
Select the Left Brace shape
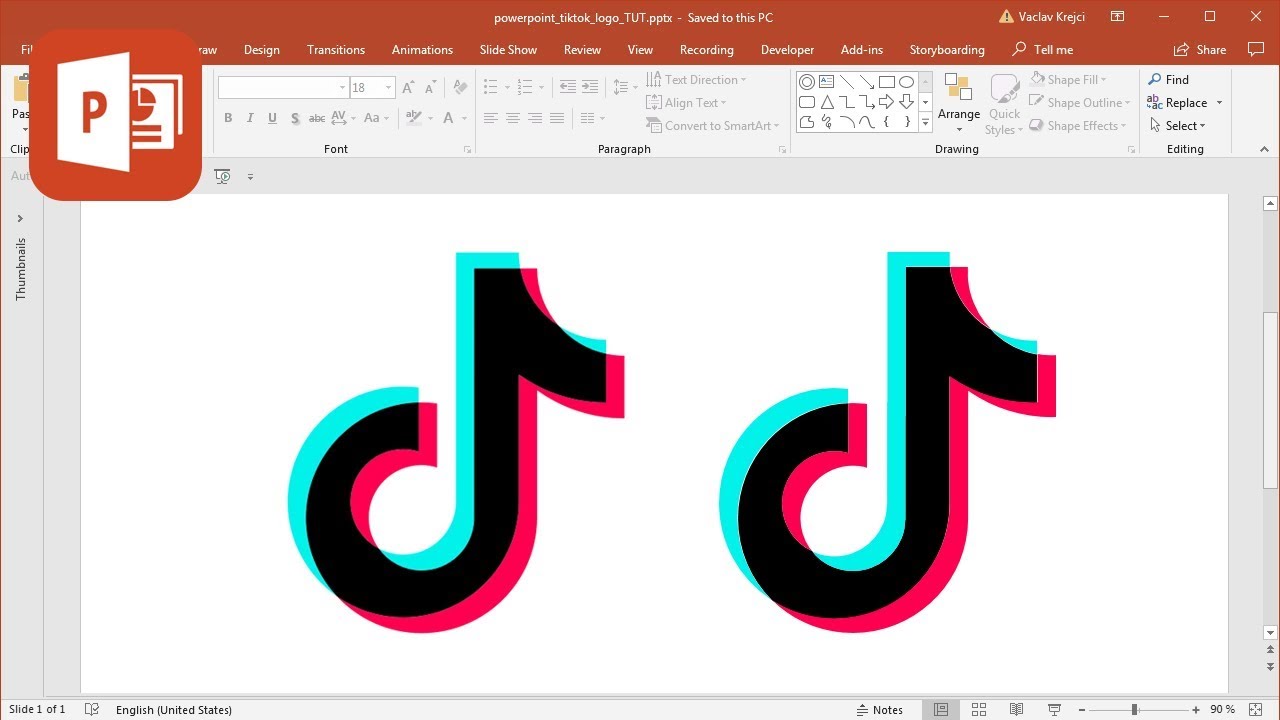(887, 122)
